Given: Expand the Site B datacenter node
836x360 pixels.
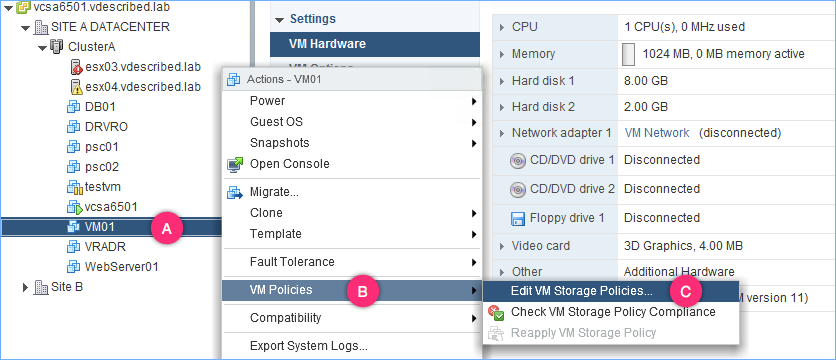Looking at the screenshot, I should 26,287.
